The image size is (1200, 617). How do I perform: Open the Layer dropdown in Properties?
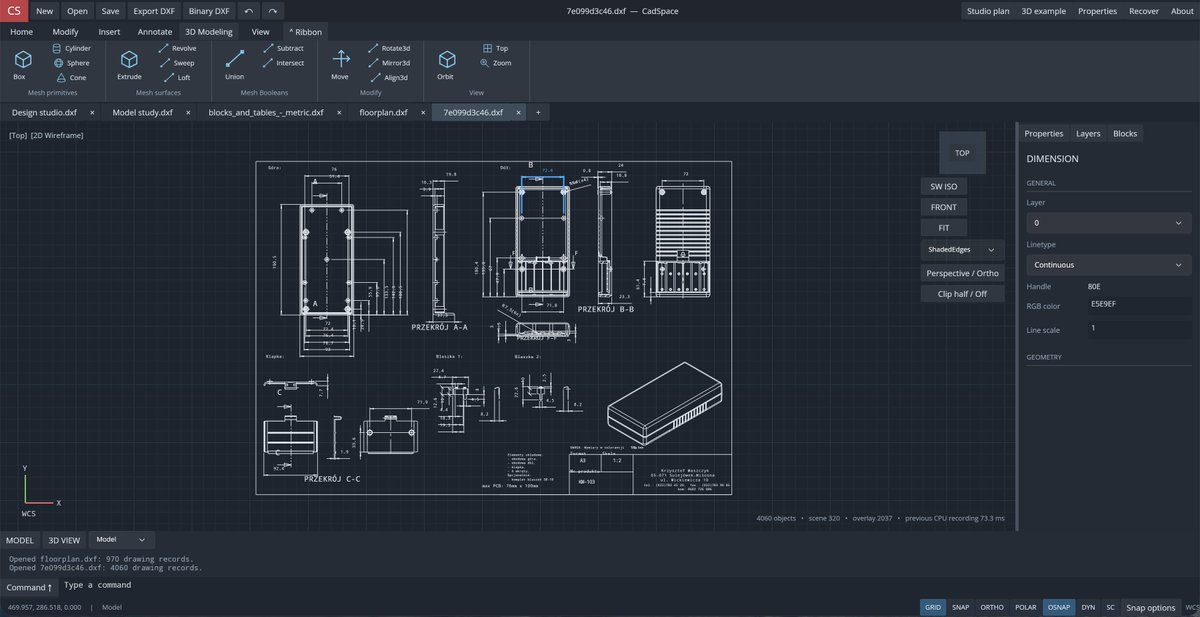click(1109, 223)
